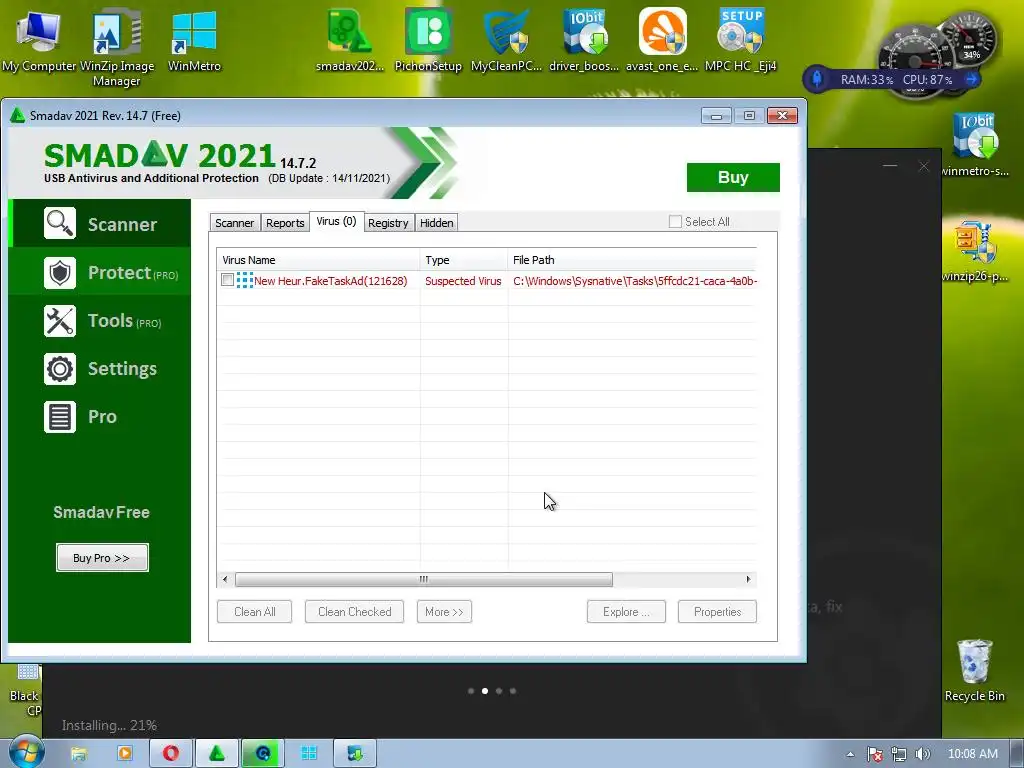Screen dimensions: 1024x768
Task: Click the Buy Pro >> button
Action: coord(102,558)
